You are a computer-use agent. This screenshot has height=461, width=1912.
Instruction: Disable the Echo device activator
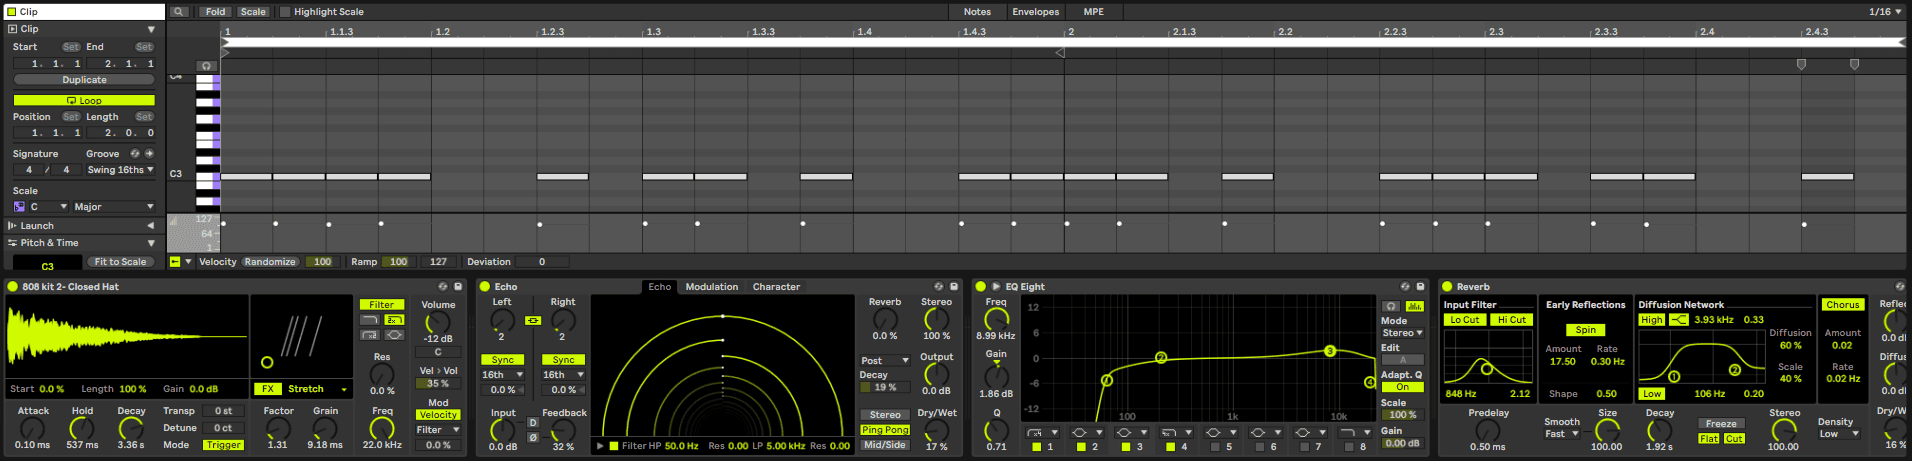[485, 287]
